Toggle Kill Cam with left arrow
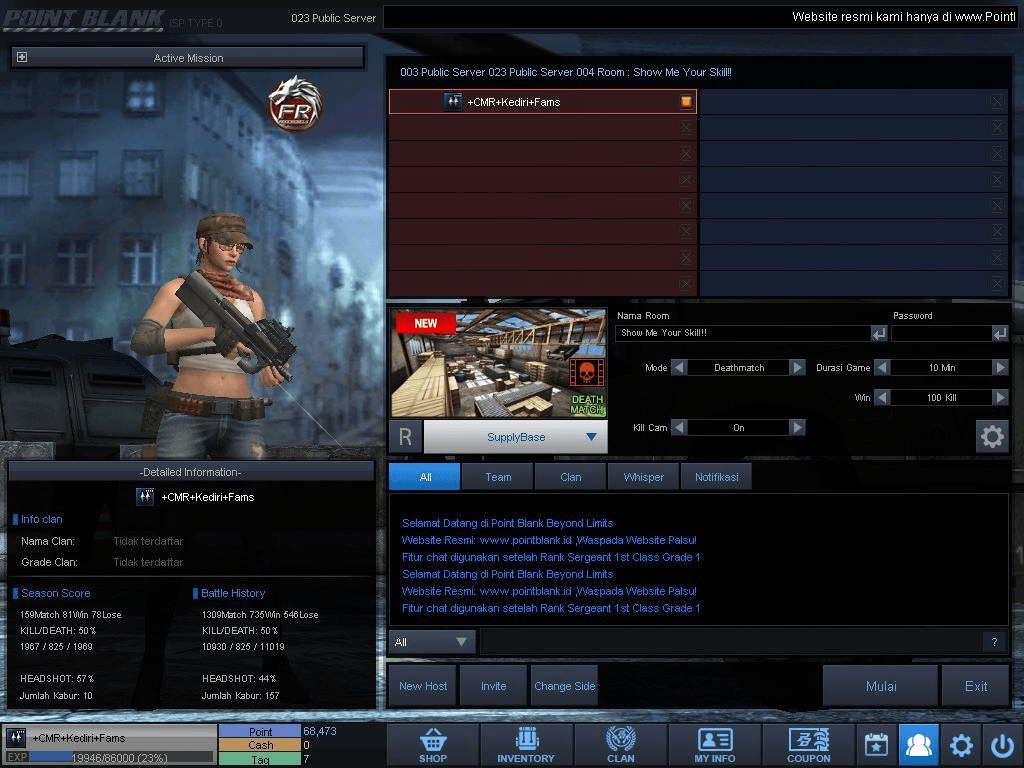This screenshot has height=768, width=1024. coord(679,428)
